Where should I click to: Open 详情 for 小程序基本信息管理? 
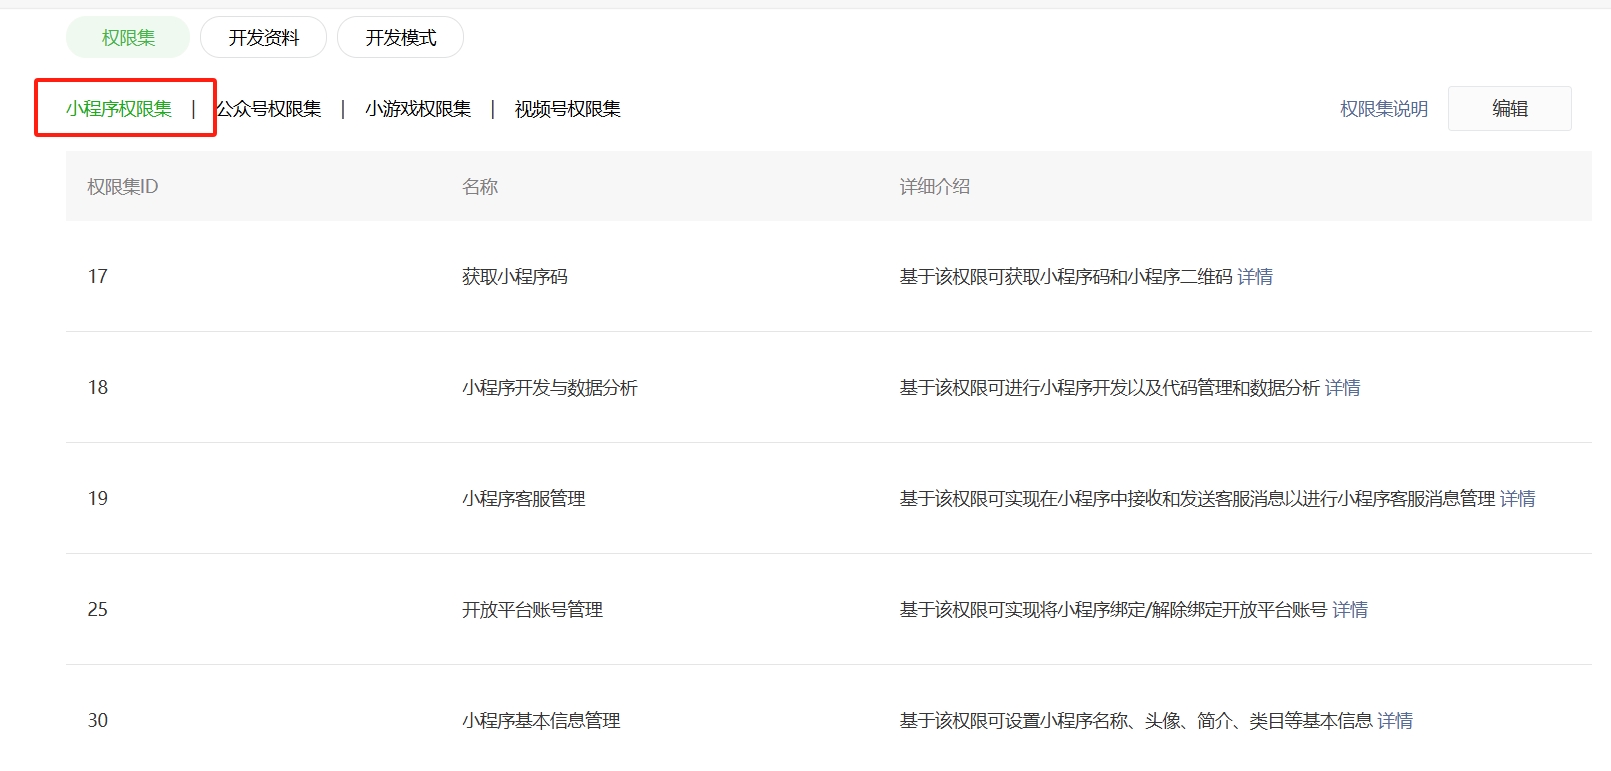(x=1395, y=721)
